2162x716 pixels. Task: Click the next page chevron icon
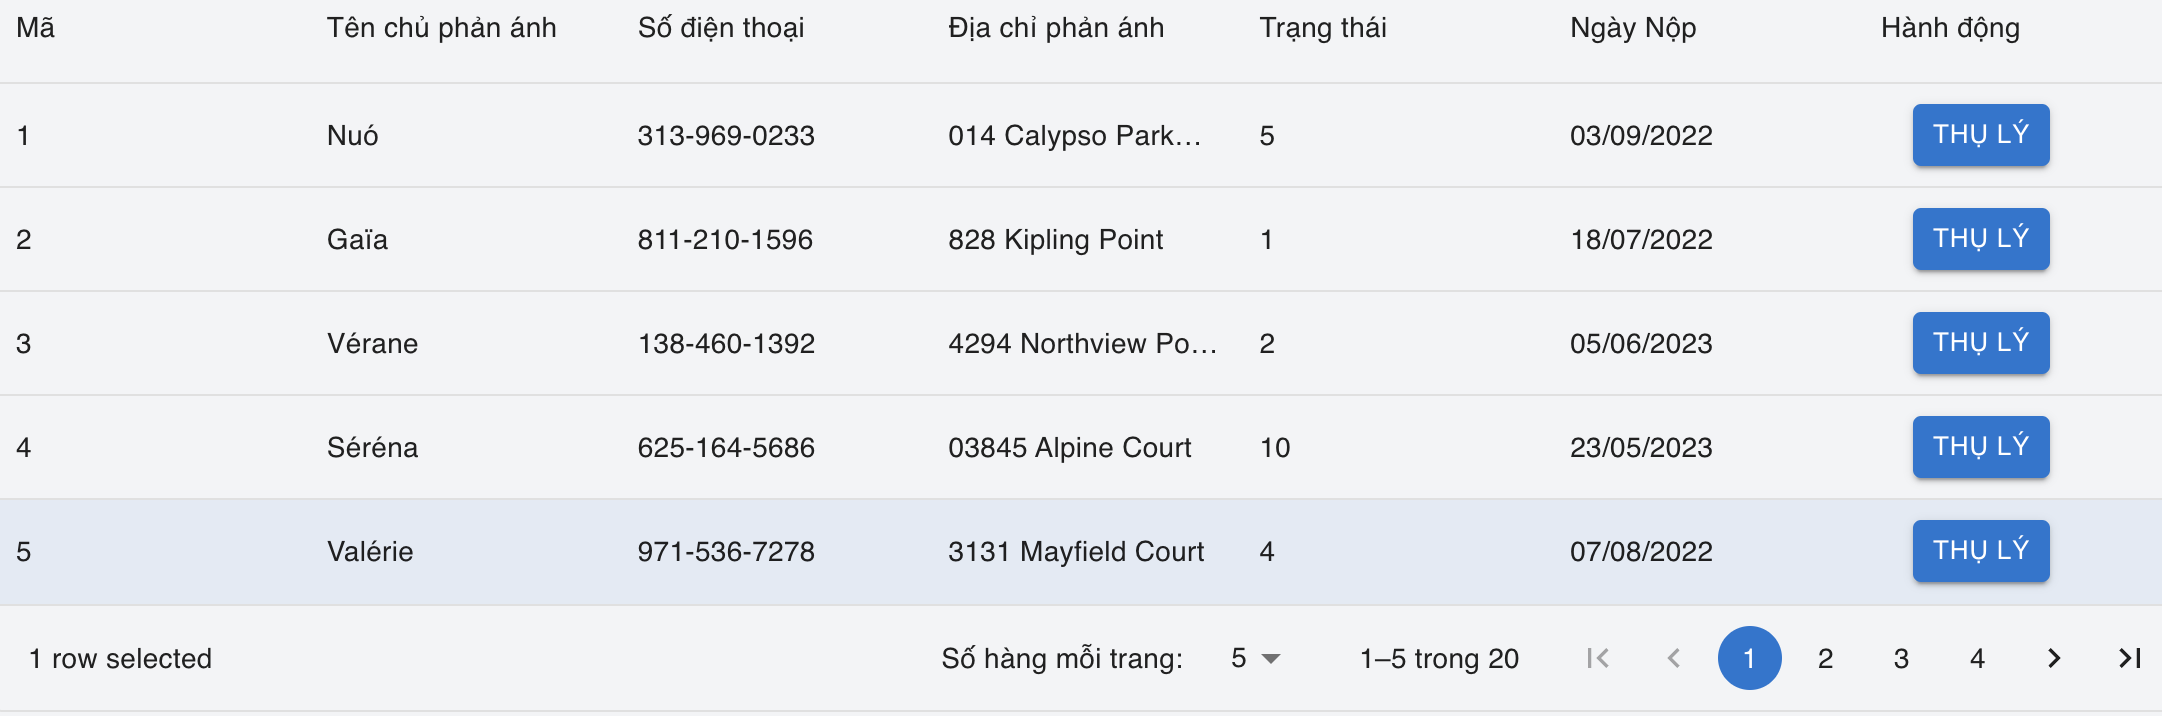coord(2053,658)
